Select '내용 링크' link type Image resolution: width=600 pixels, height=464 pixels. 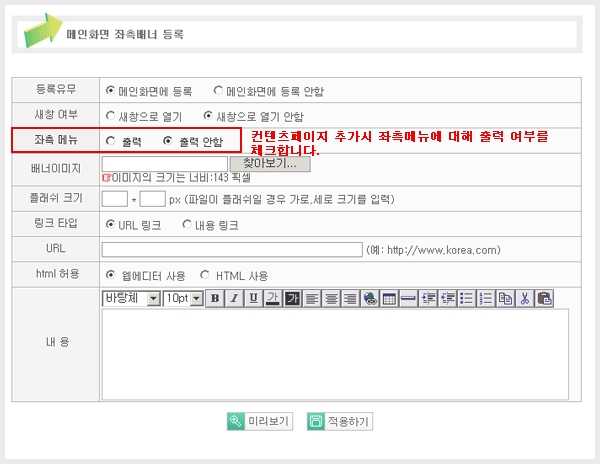[x=187, y=224]
